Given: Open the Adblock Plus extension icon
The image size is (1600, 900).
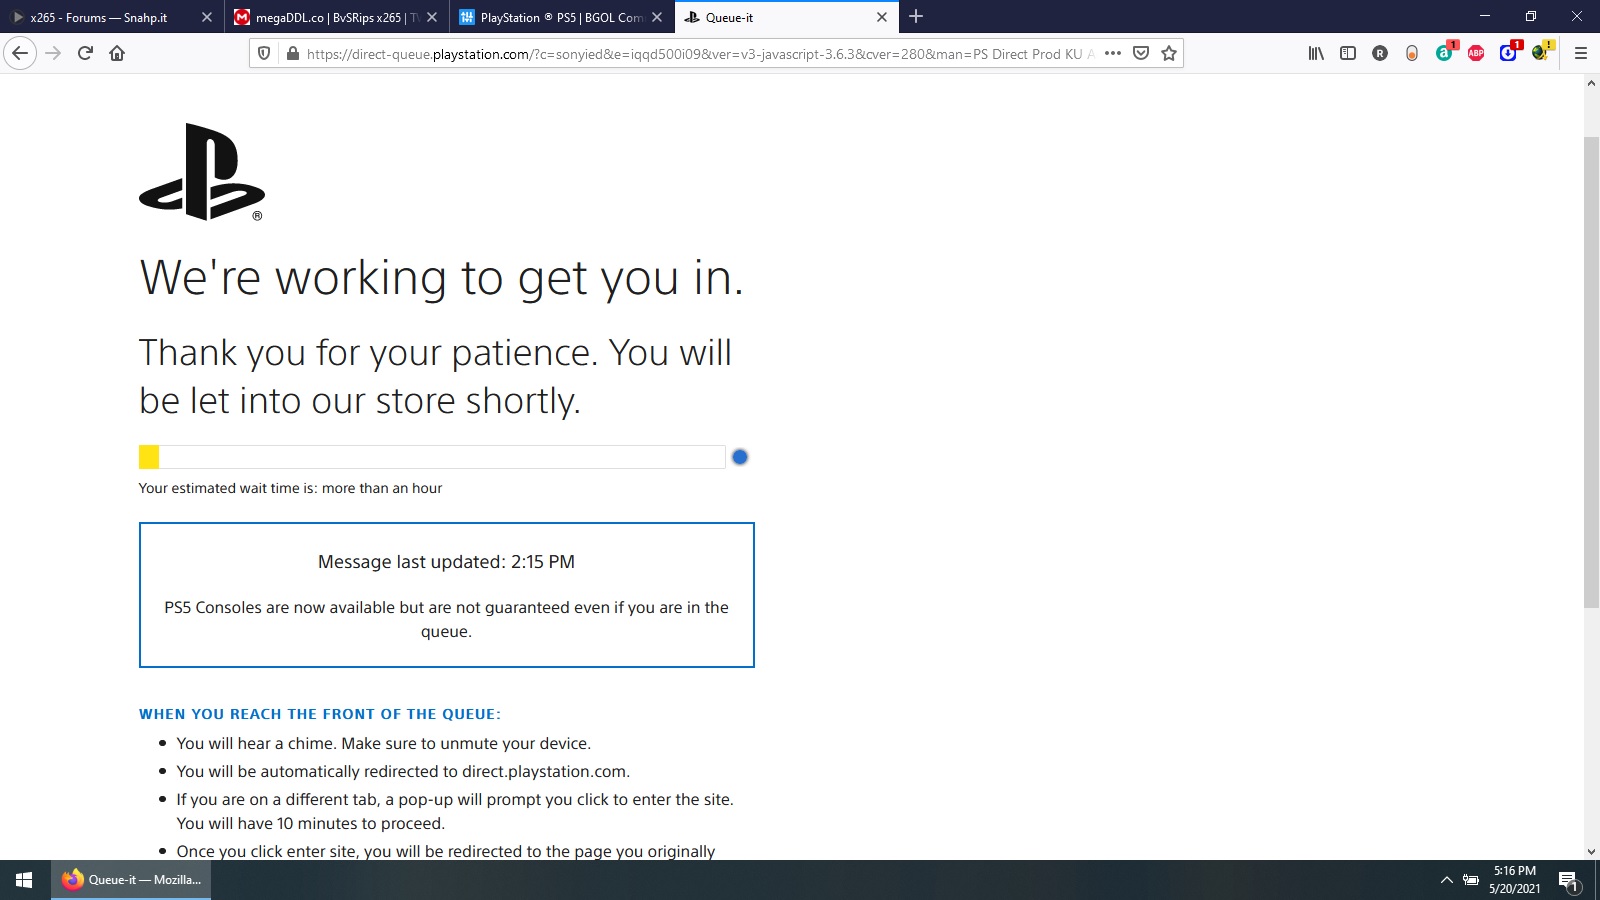Looking at the screenshot, I should (1476, 53).
